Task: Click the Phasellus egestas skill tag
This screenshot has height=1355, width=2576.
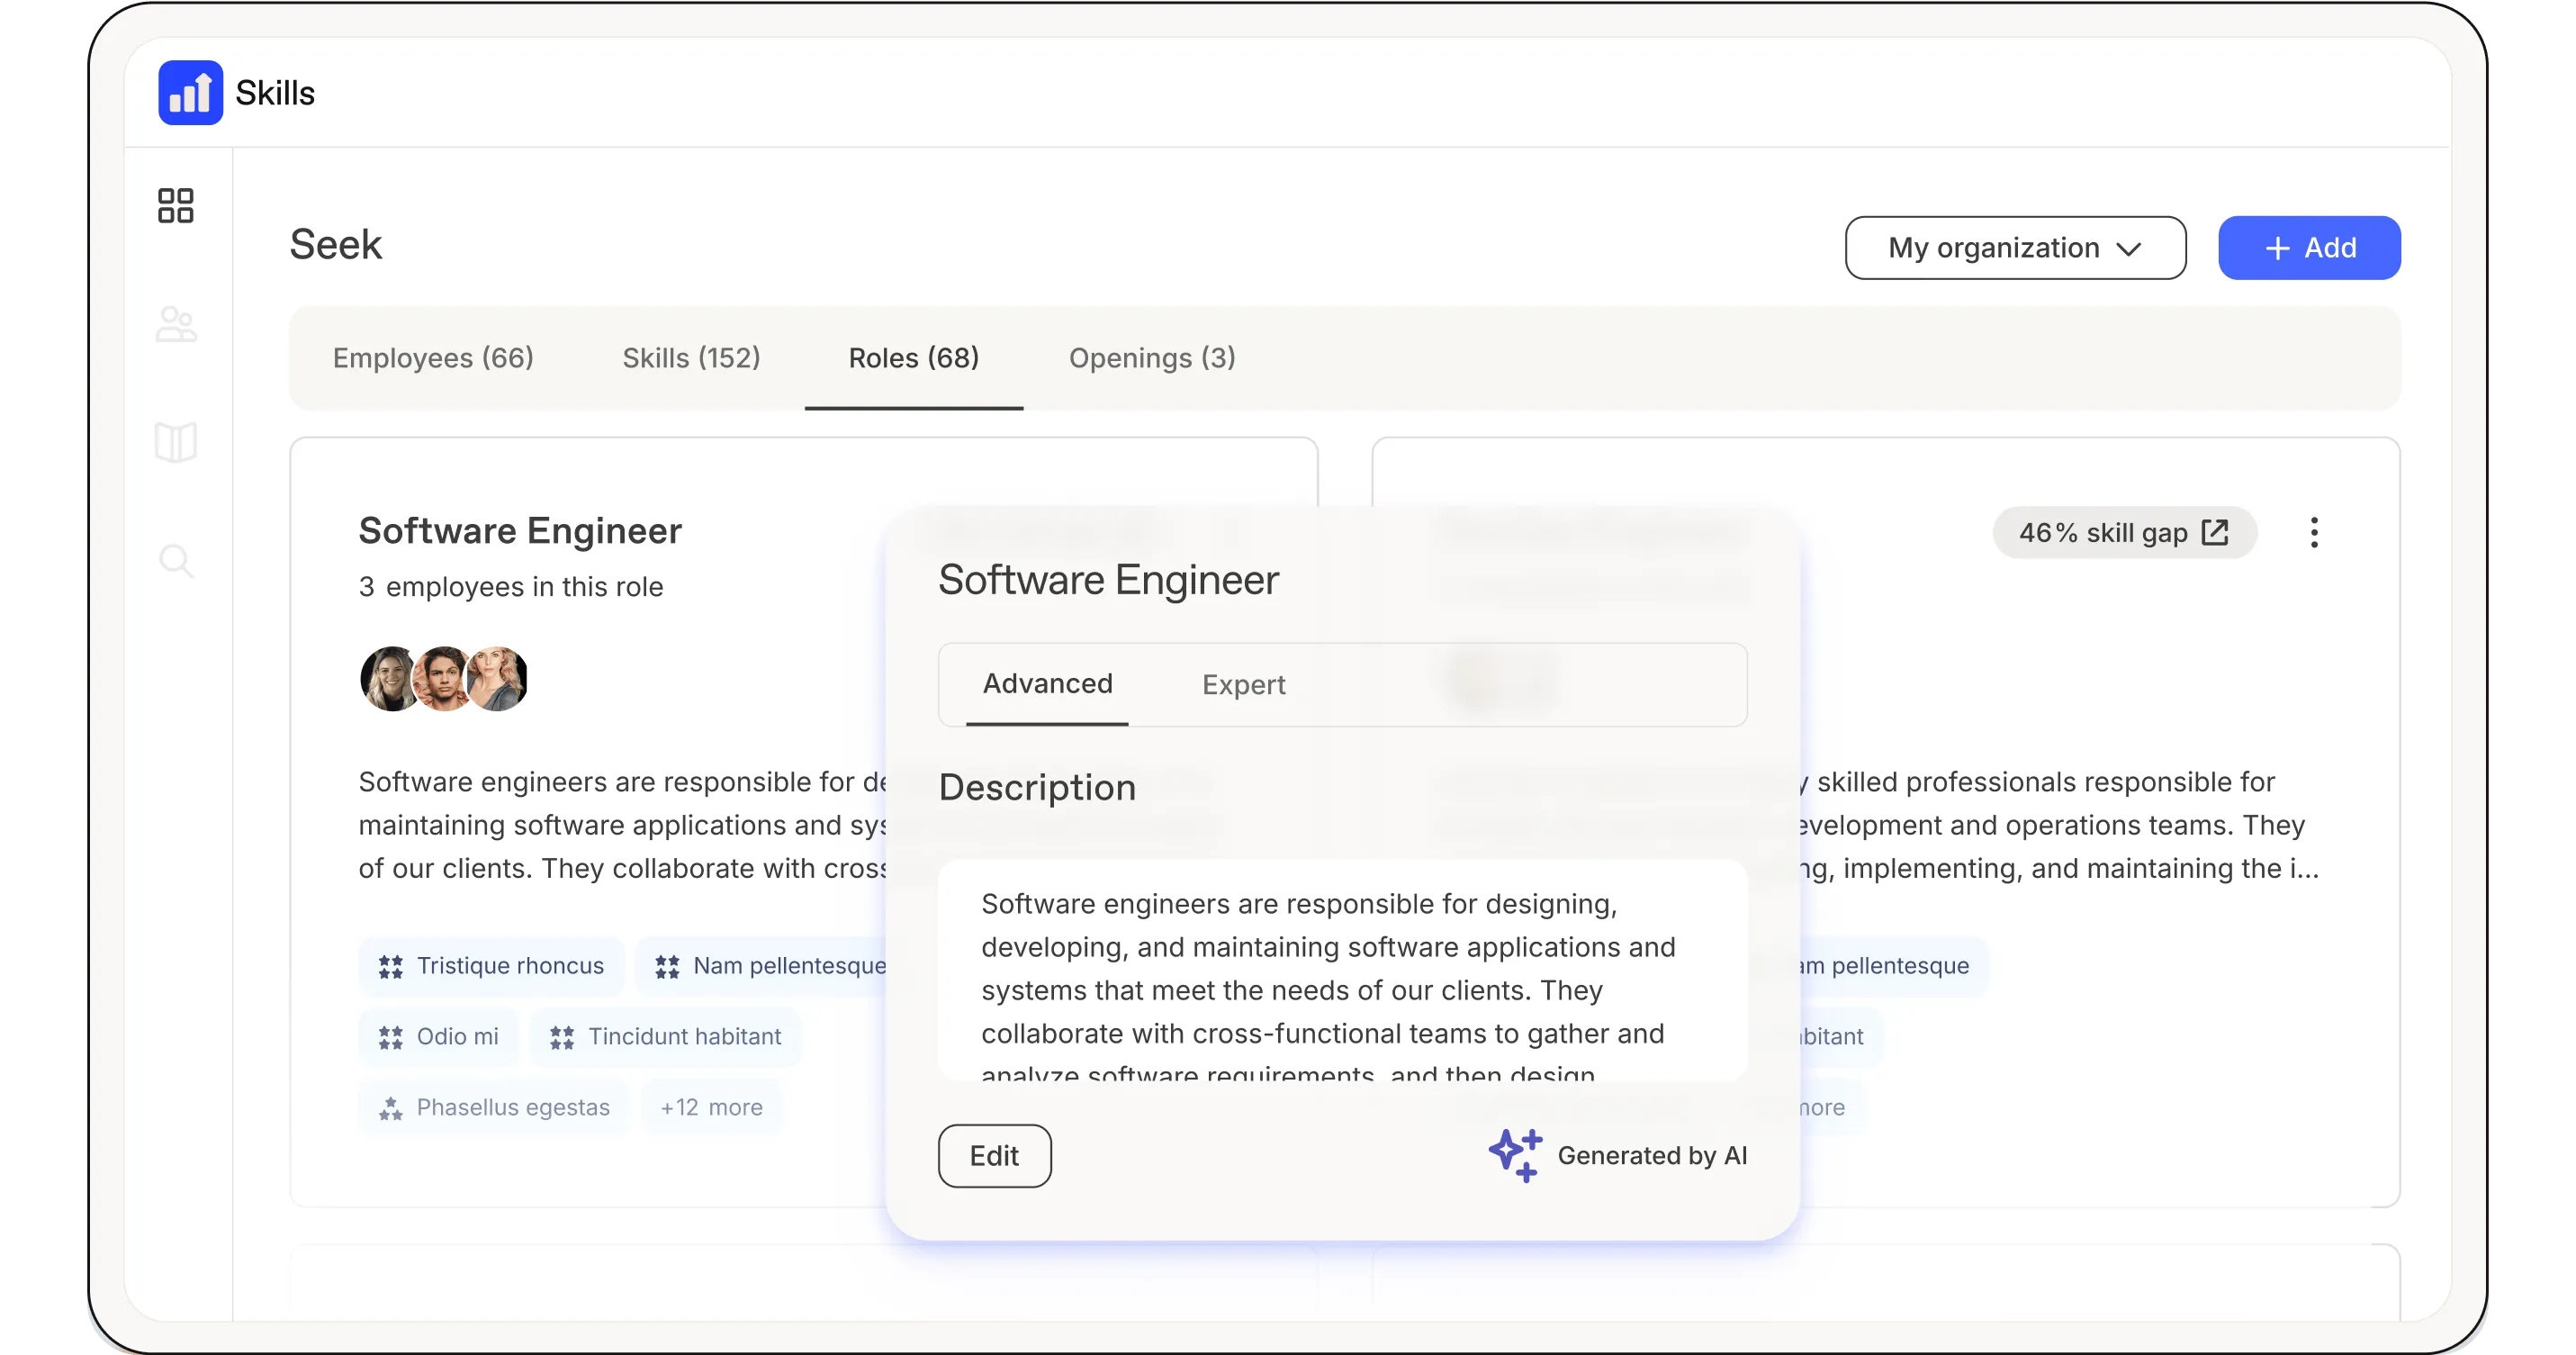Action: pos(494,1107)
